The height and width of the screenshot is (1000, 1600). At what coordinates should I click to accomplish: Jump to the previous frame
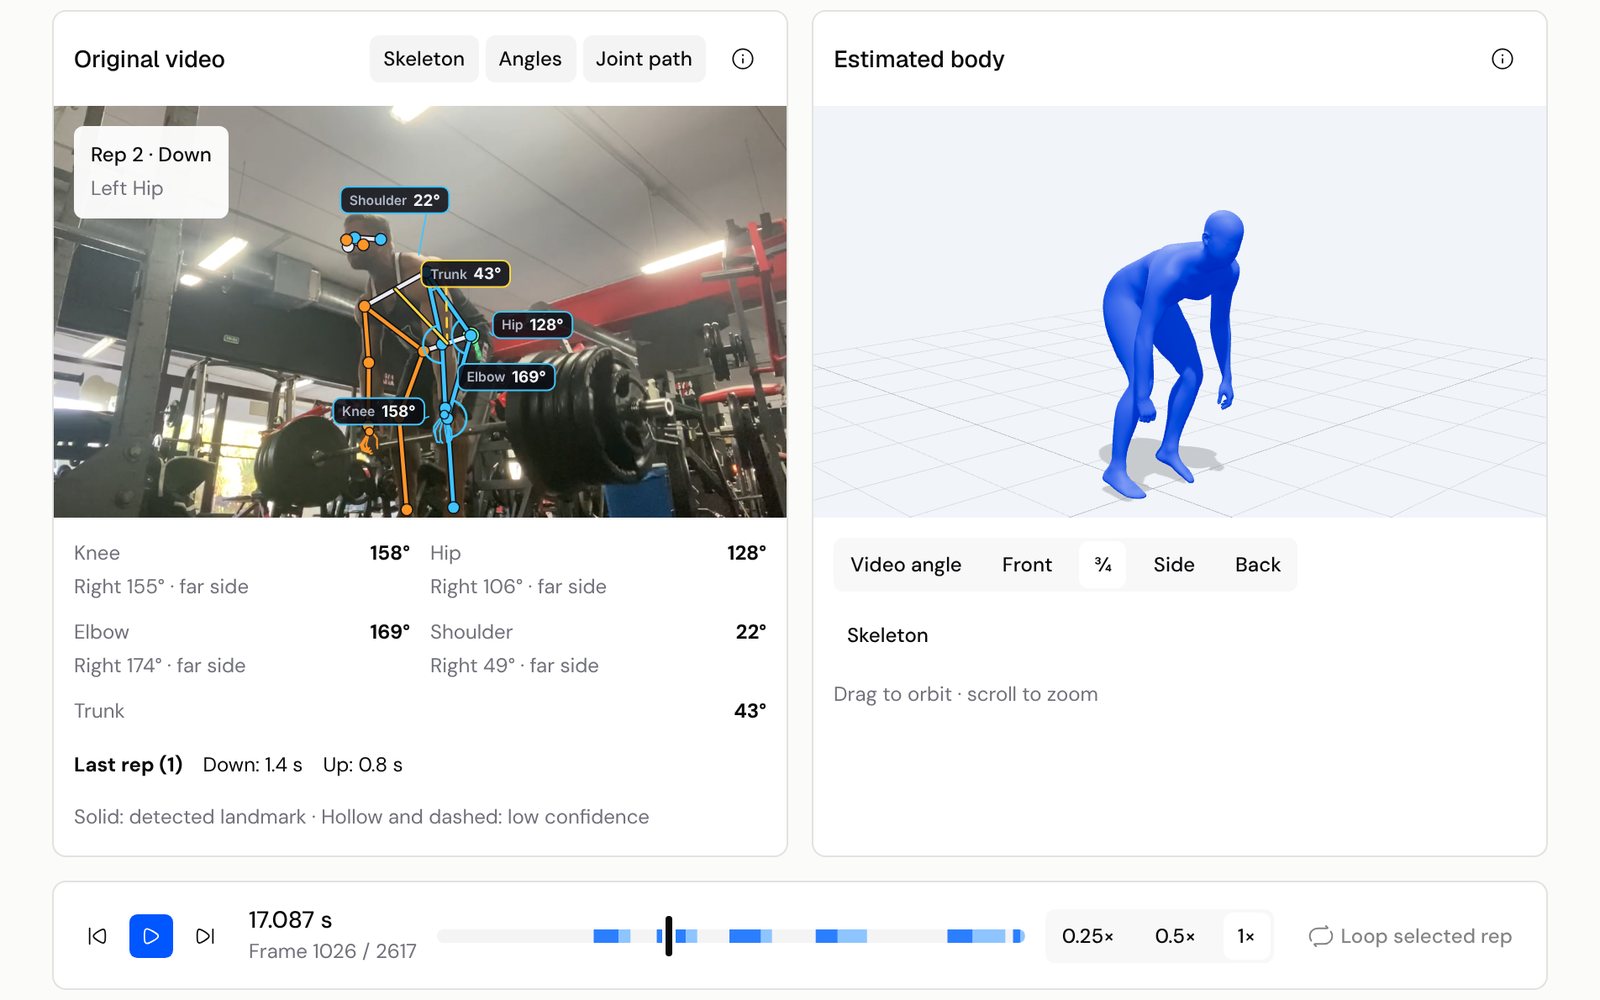[97, 936]
